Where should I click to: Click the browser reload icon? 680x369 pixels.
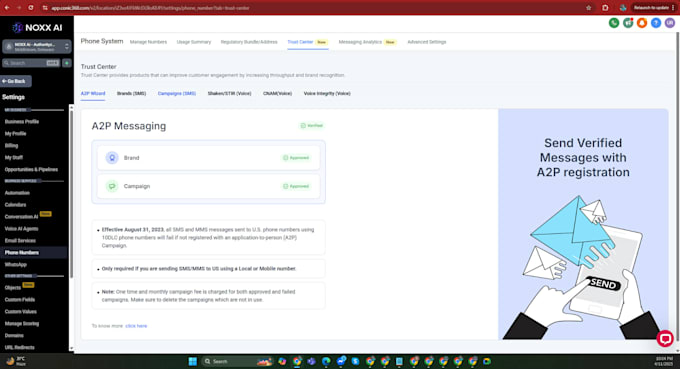click(x=31, y=8)
